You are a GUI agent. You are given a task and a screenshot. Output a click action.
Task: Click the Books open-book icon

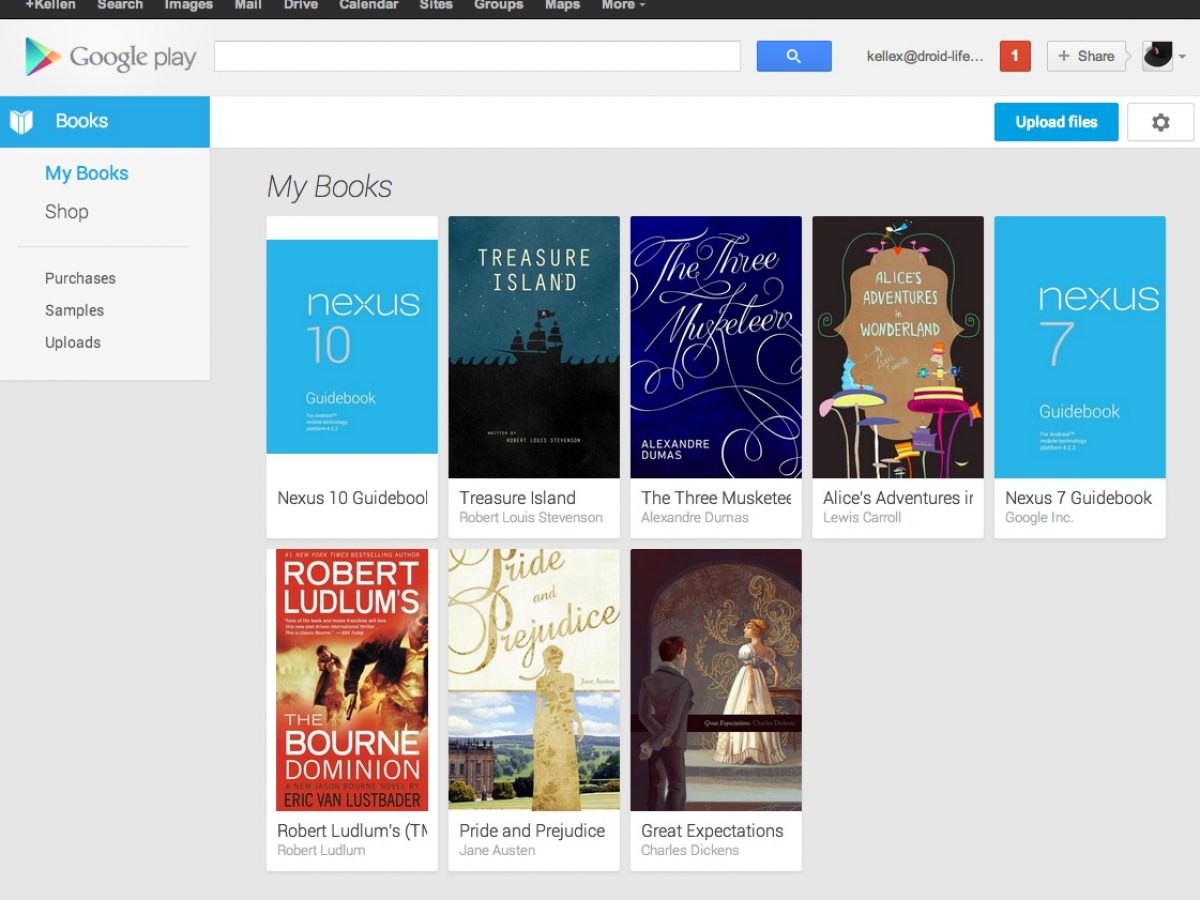pyautogui.click(x=22, y=122)
